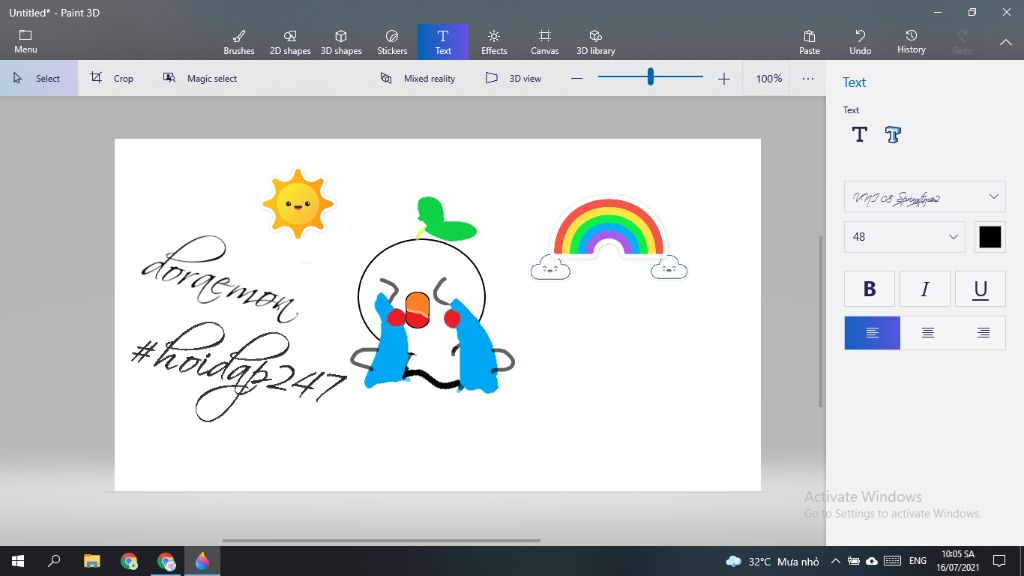The image size is (1024, 576).
Task: Open the Menu folder icon
Action: (x=25, y=35)
